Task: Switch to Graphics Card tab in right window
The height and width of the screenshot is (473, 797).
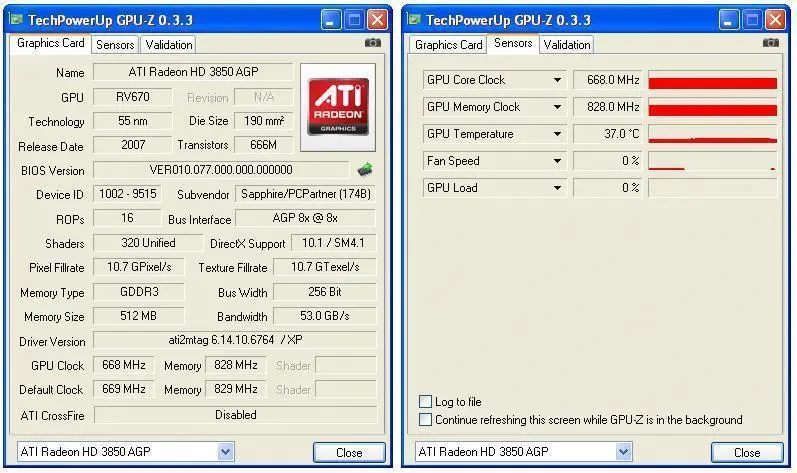Action: [x=448, y=45]
